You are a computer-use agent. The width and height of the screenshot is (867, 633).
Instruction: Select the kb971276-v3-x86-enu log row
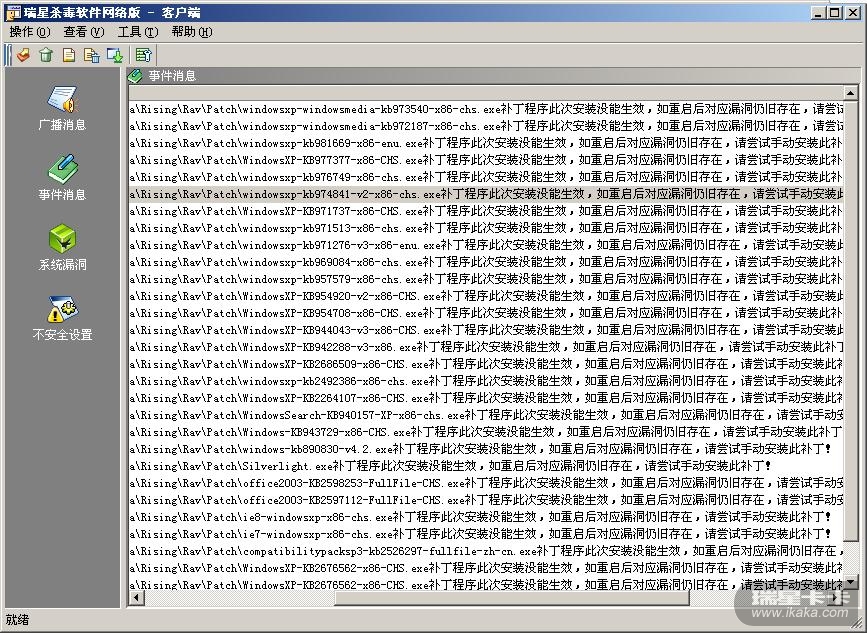tap(486, 245)
